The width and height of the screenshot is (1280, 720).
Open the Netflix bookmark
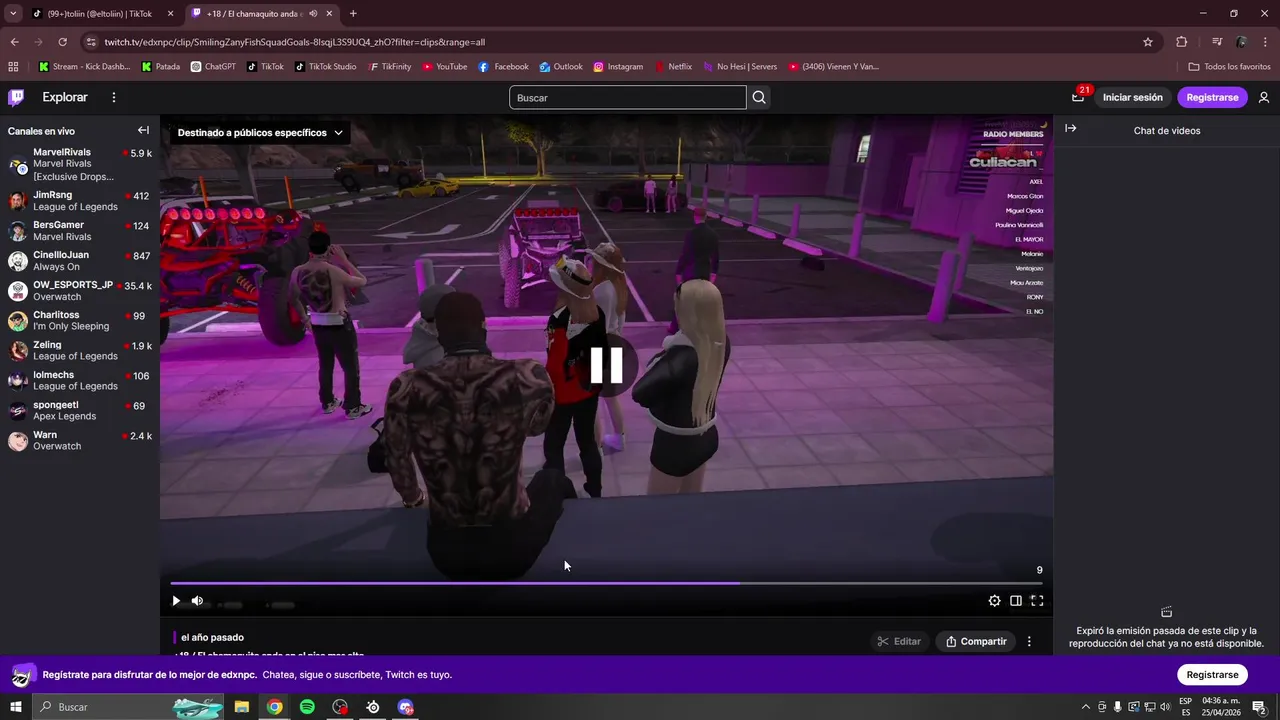pos(673,67)
